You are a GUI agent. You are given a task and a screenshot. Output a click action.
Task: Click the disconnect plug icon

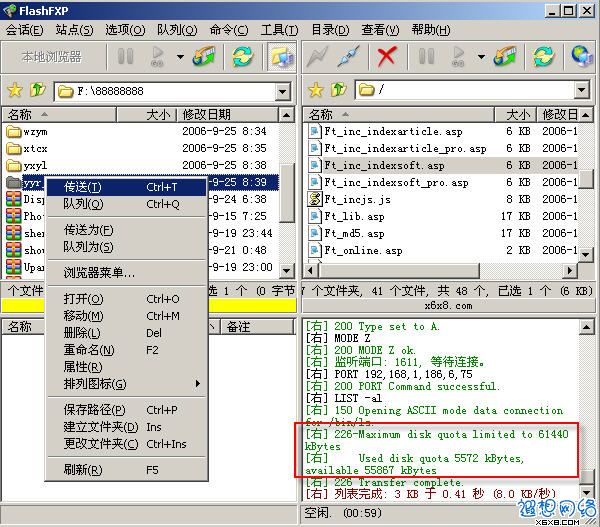tap(348, 57)
